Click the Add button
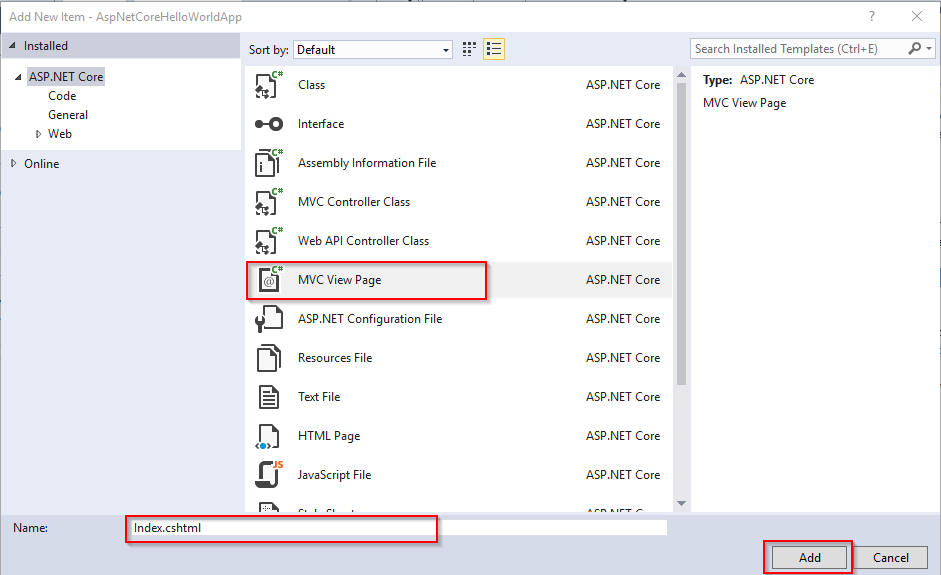Viewport: 941px width, 575px height. 809,558
